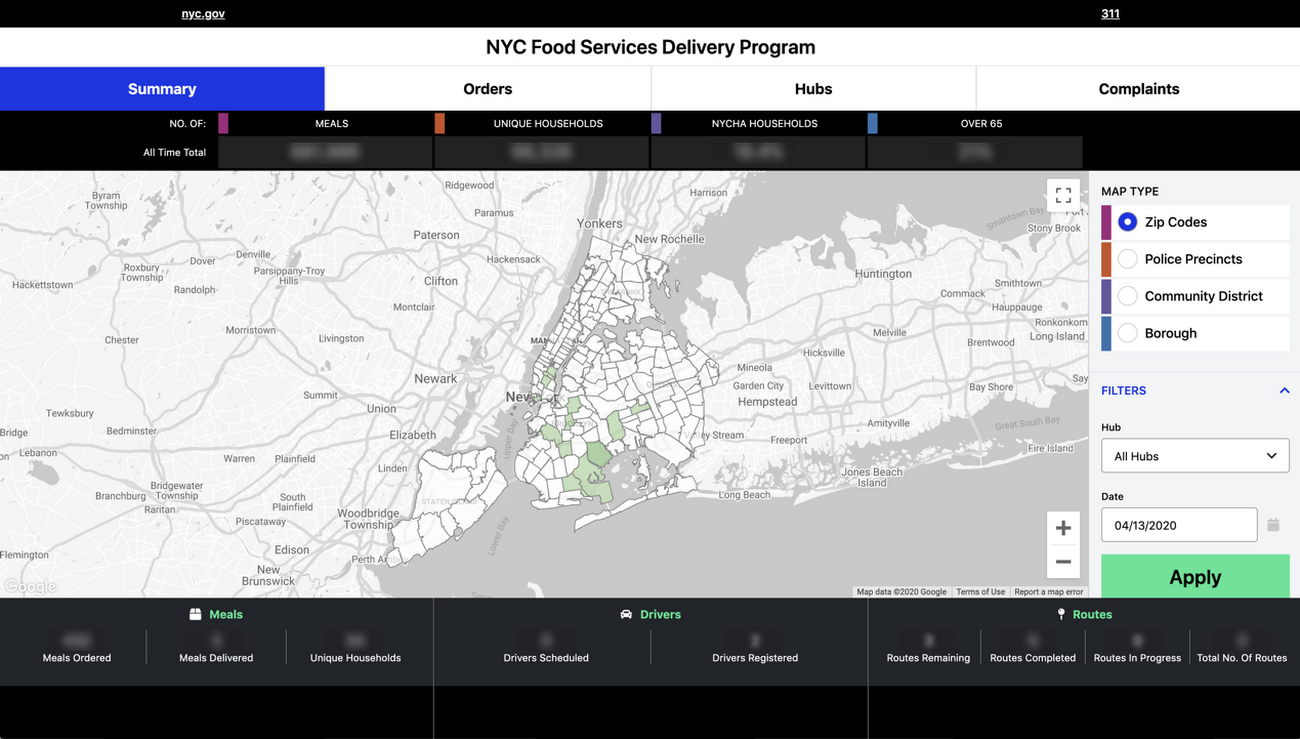Click the NYC Food Services Delivery Program title

coord(650,47)
